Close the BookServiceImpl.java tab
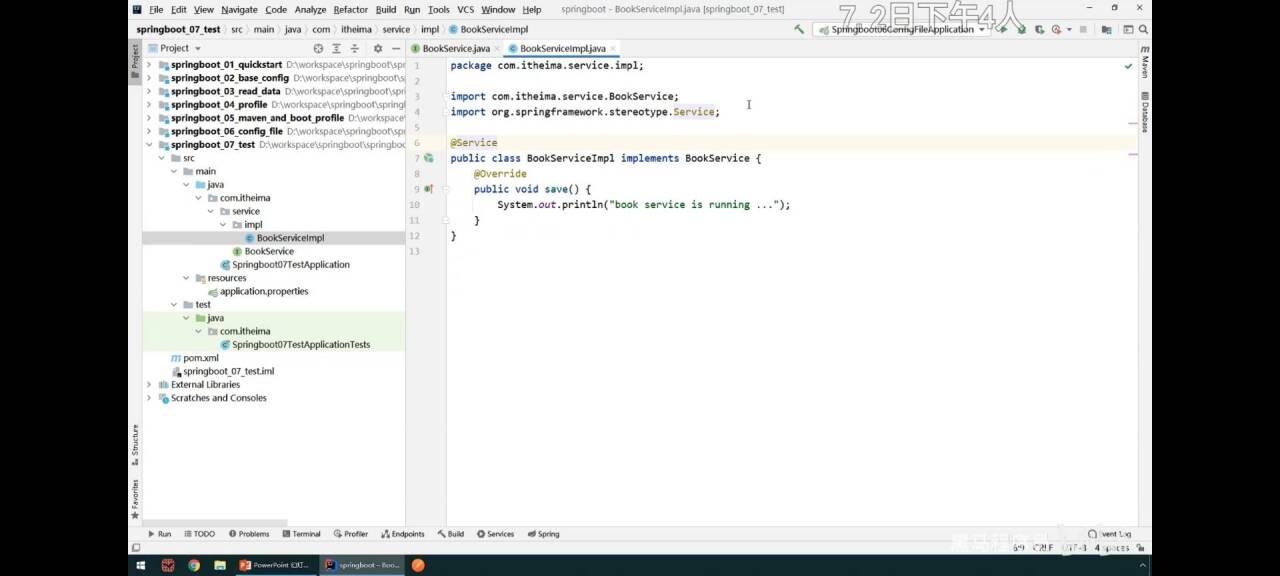Screen dimensions: 1280x576 click(x=613, y=48)
